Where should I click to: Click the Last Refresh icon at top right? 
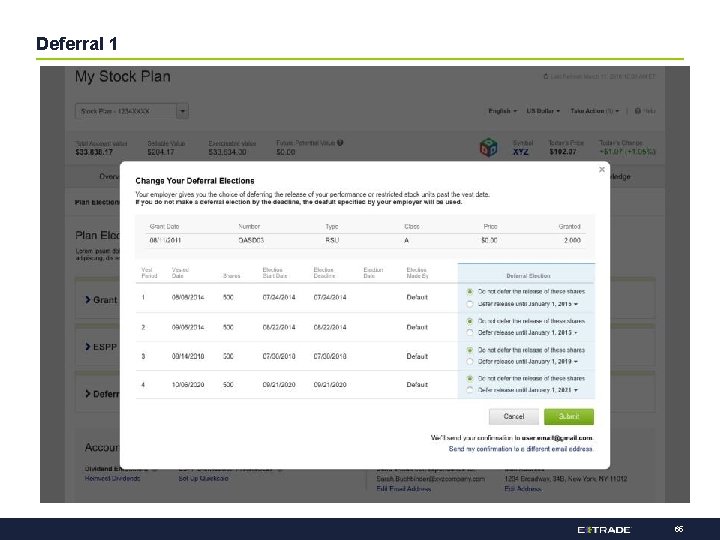546,76
